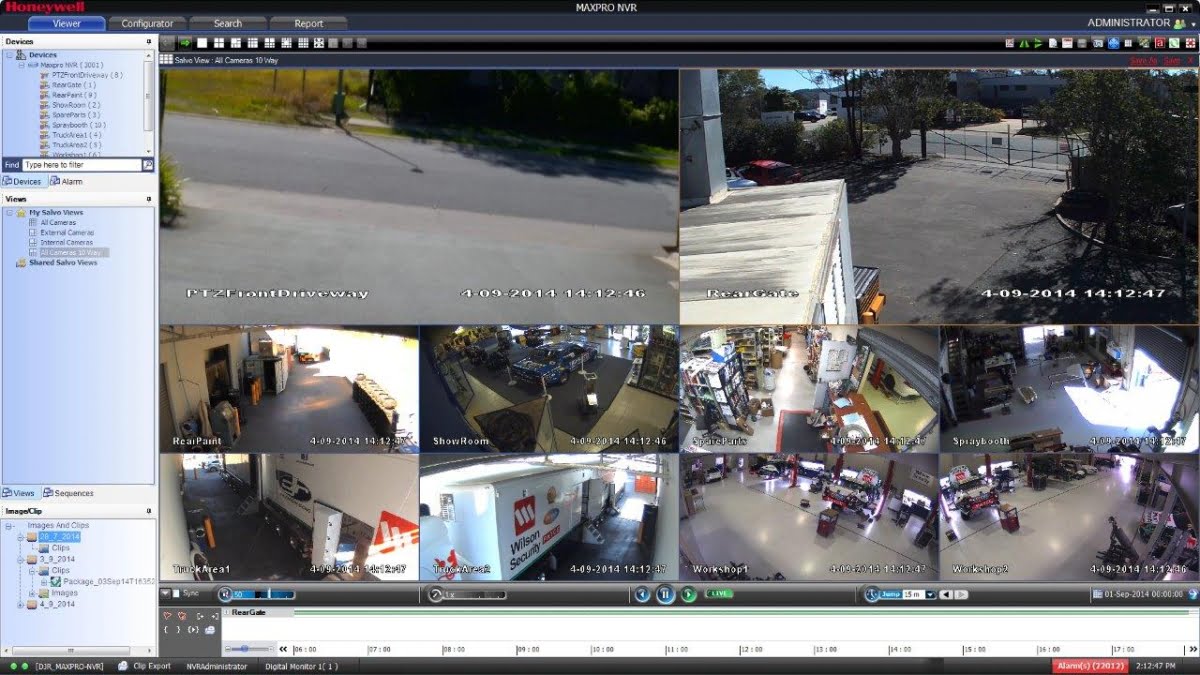Image resolution: width=1200 pixels, height=675 pixels.
Task: Pause playback with the pause button
Action: (665, 595)
